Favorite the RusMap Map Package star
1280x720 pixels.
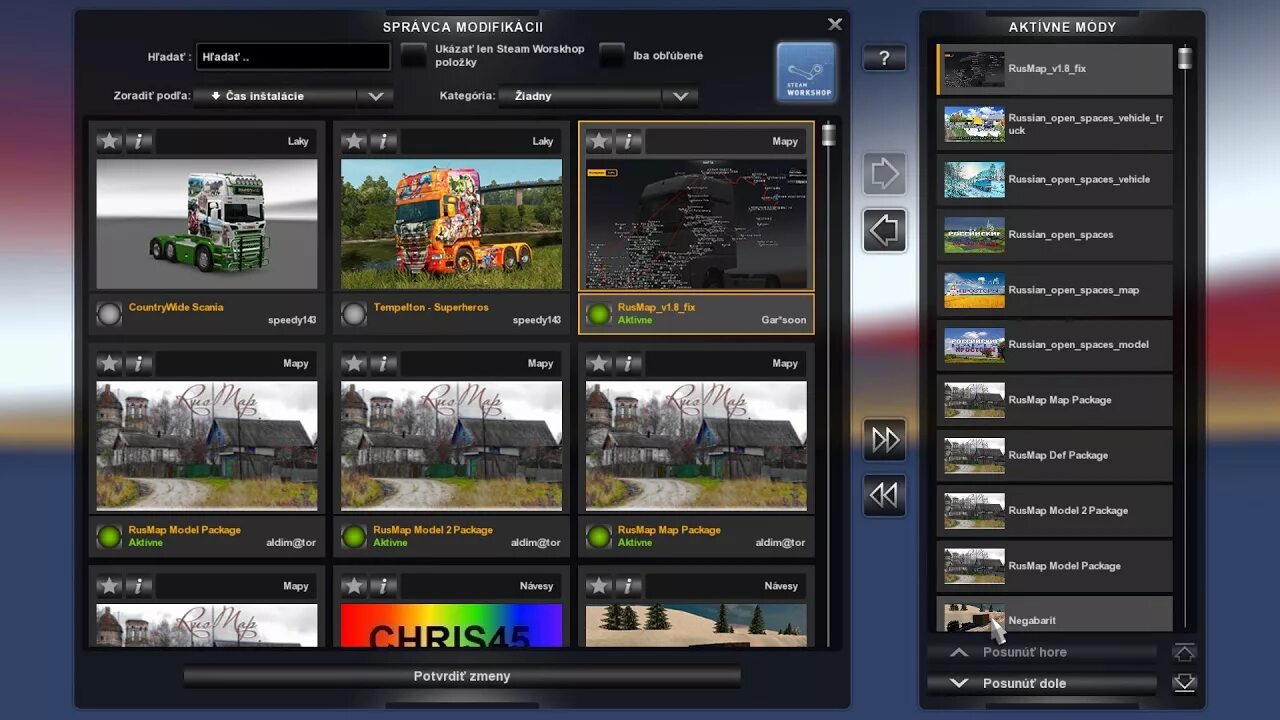pos(599,363)
